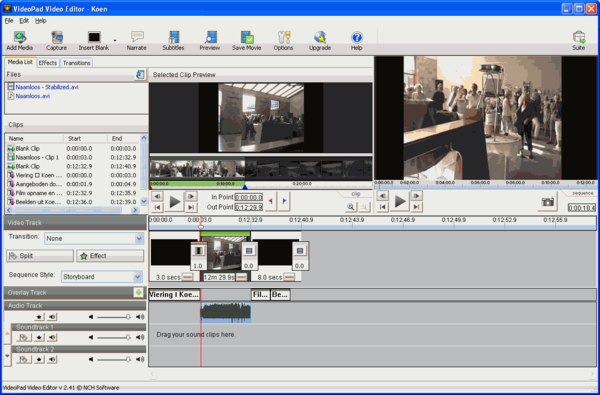Image resolution: width=600 pixels, height=395 pixels.
Task: Play the selected clip preview
Action: (x=174, y=202)
